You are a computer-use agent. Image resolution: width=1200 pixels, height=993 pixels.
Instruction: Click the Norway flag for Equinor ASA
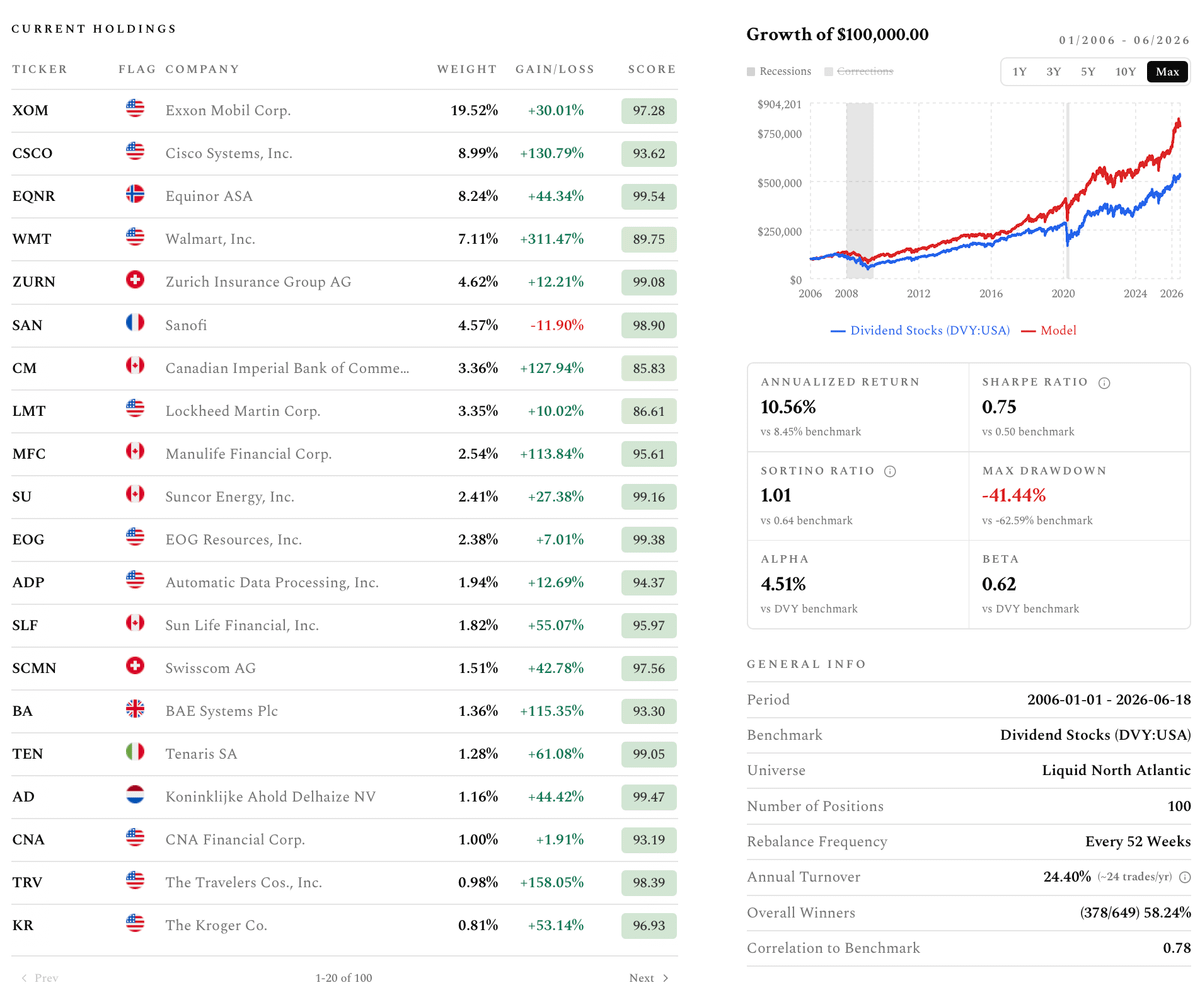(135, 195)
